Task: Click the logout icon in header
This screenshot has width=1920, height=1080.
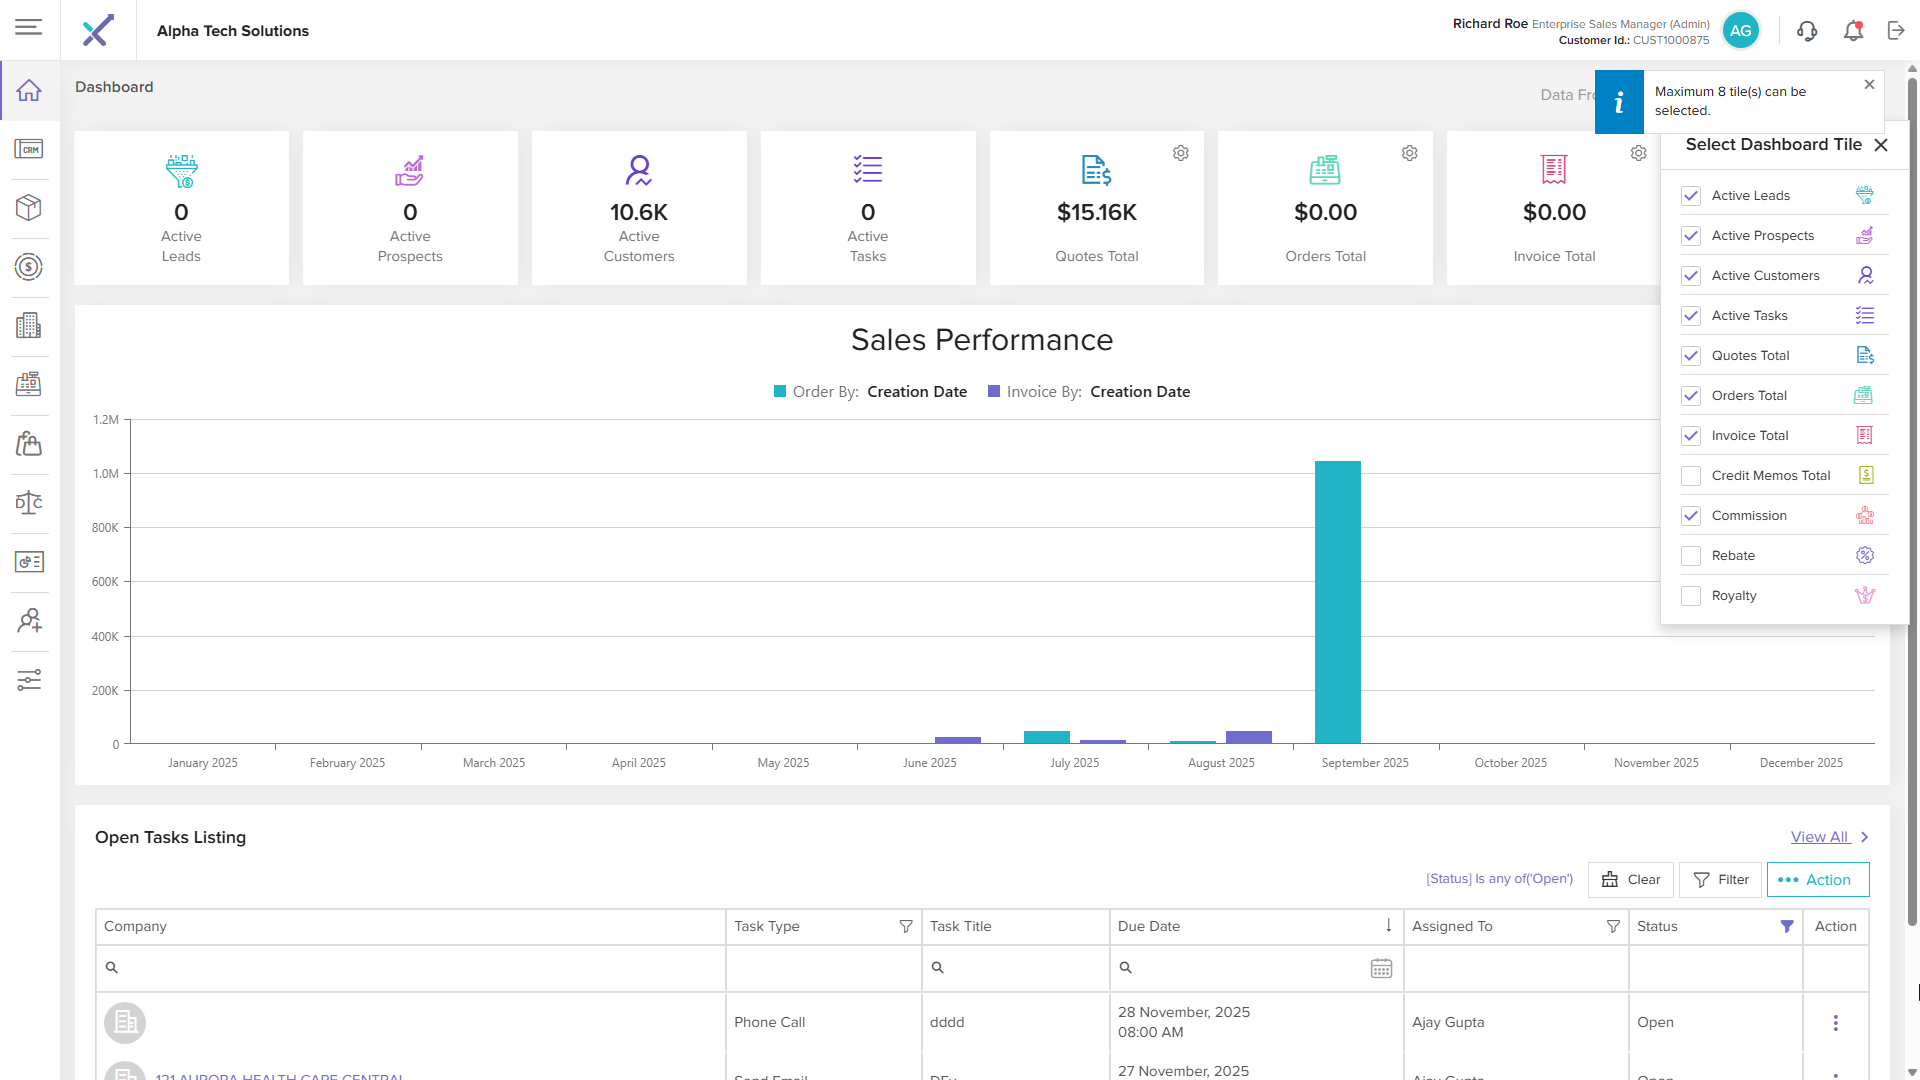Action: tap(1896, 31)
